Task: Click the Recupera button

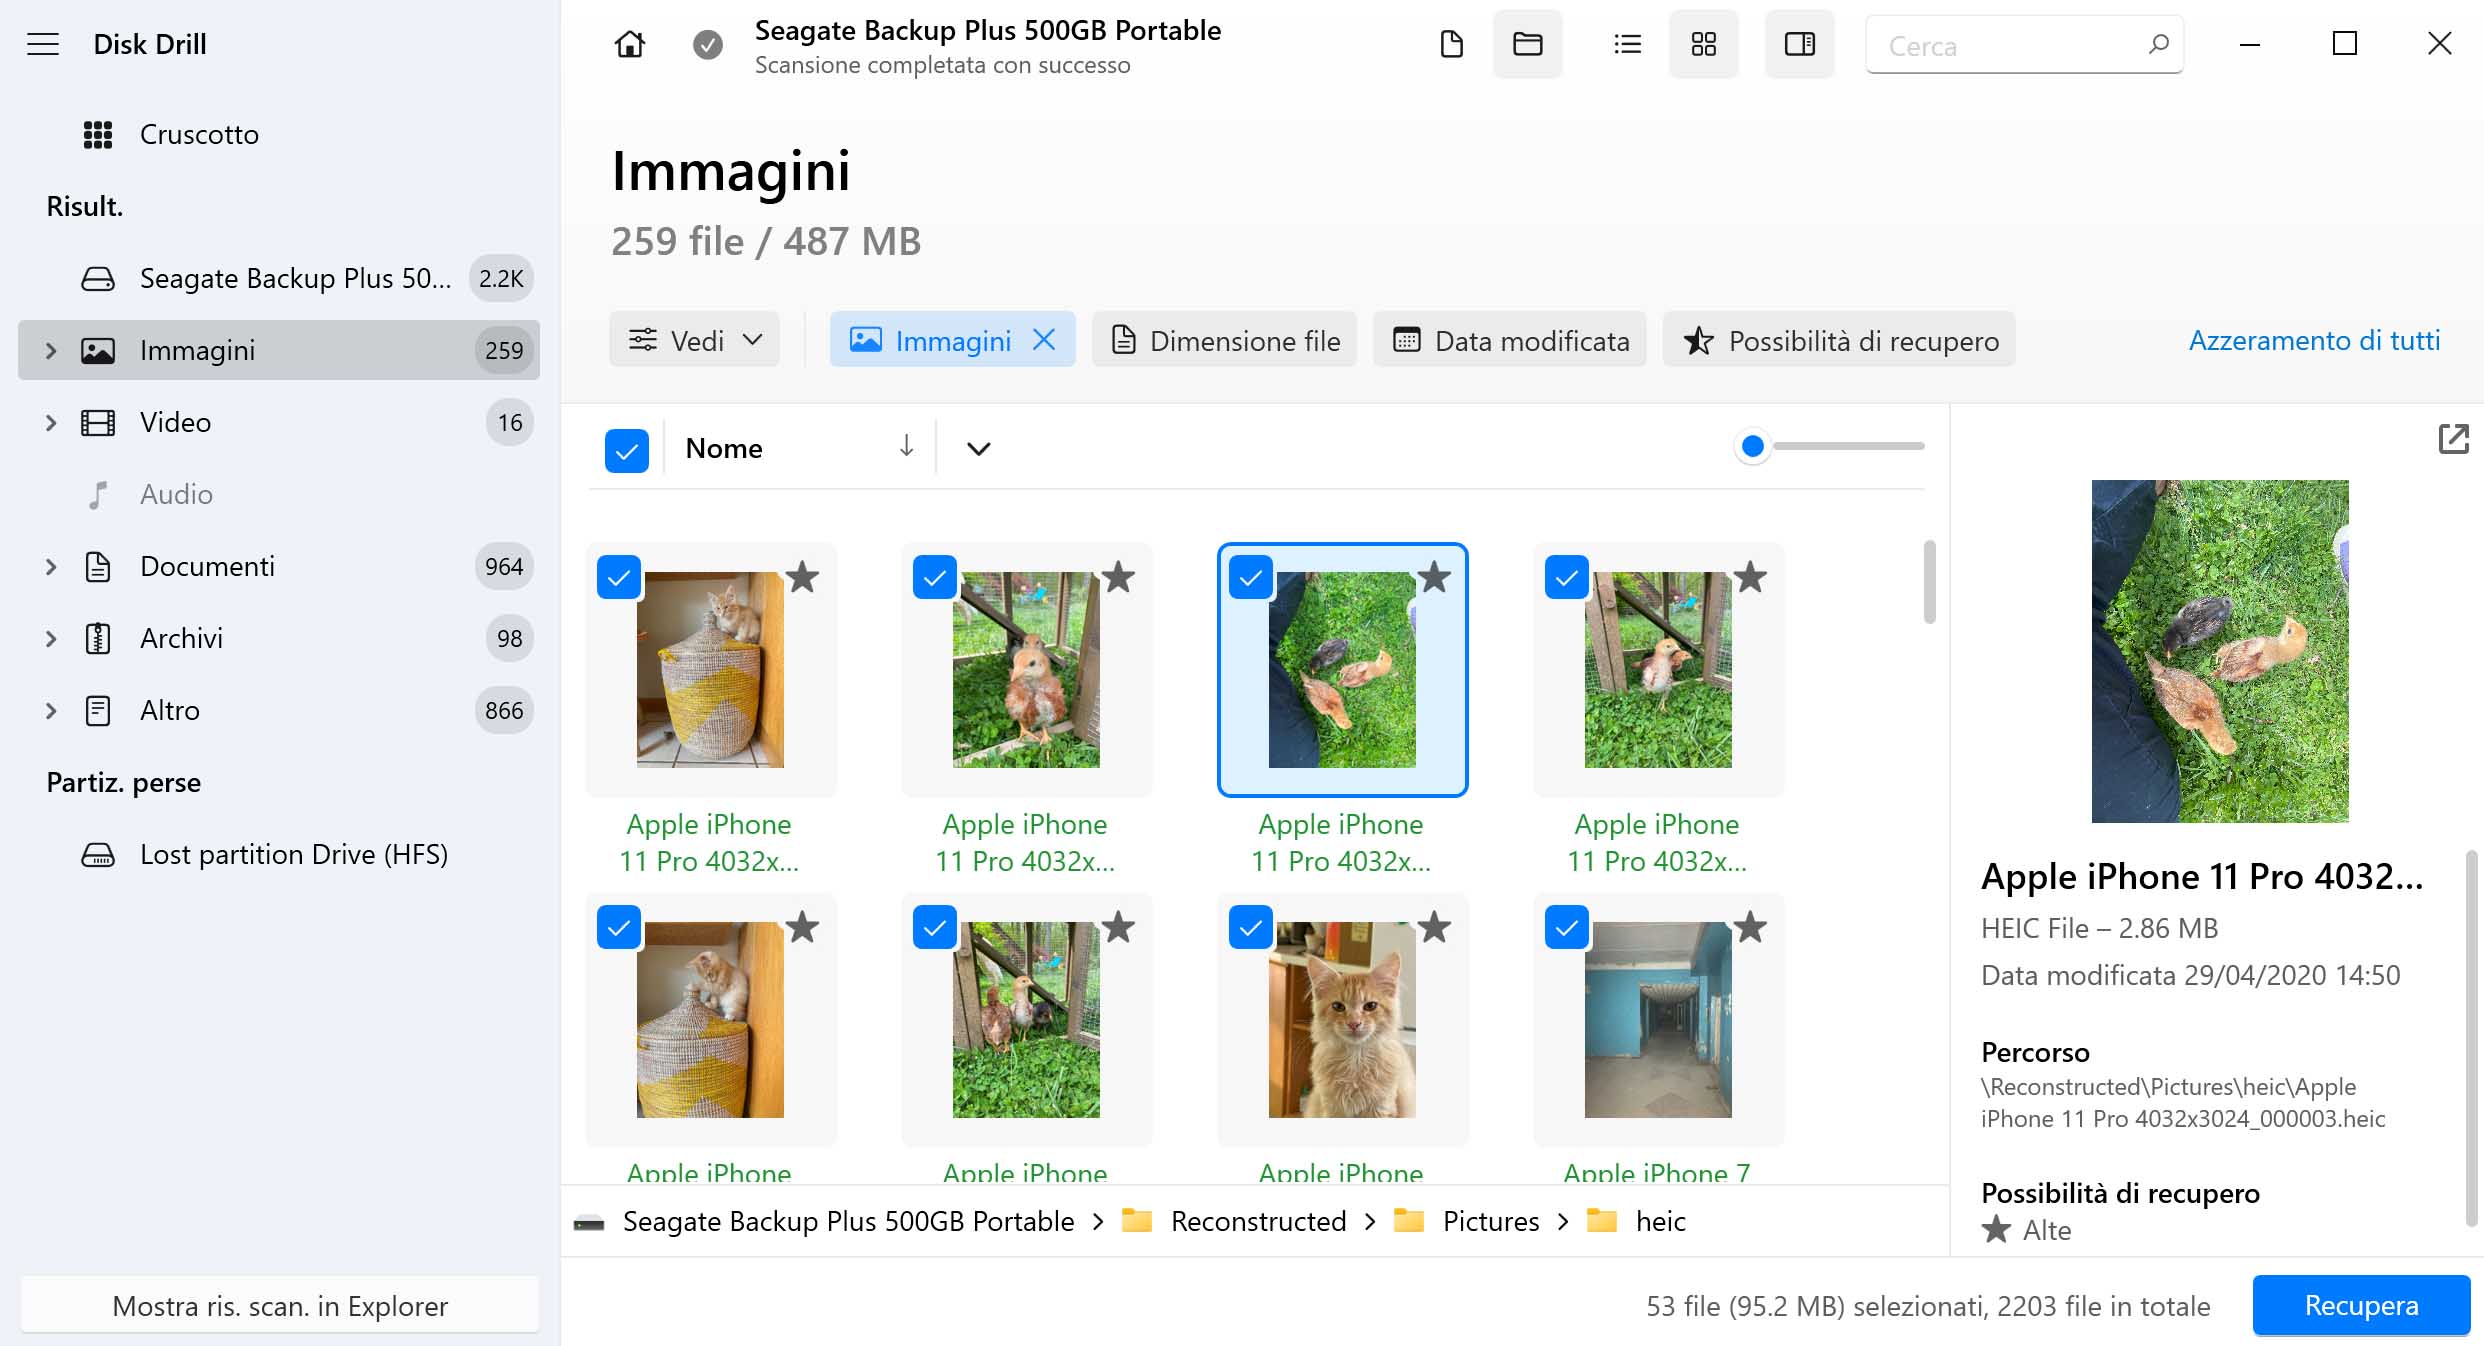Action: click(x=2361, y=1305)
